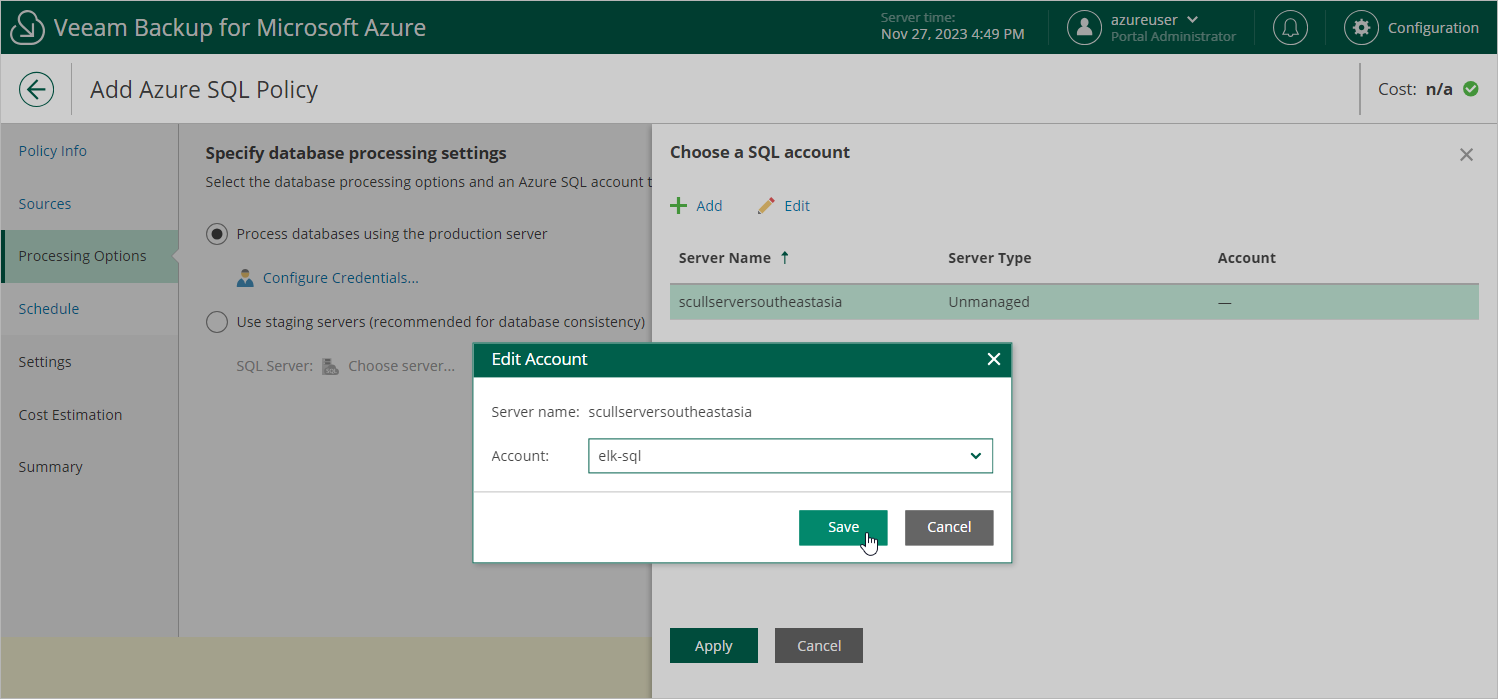Click the Edit link in SQL account panel

point(797,205)
